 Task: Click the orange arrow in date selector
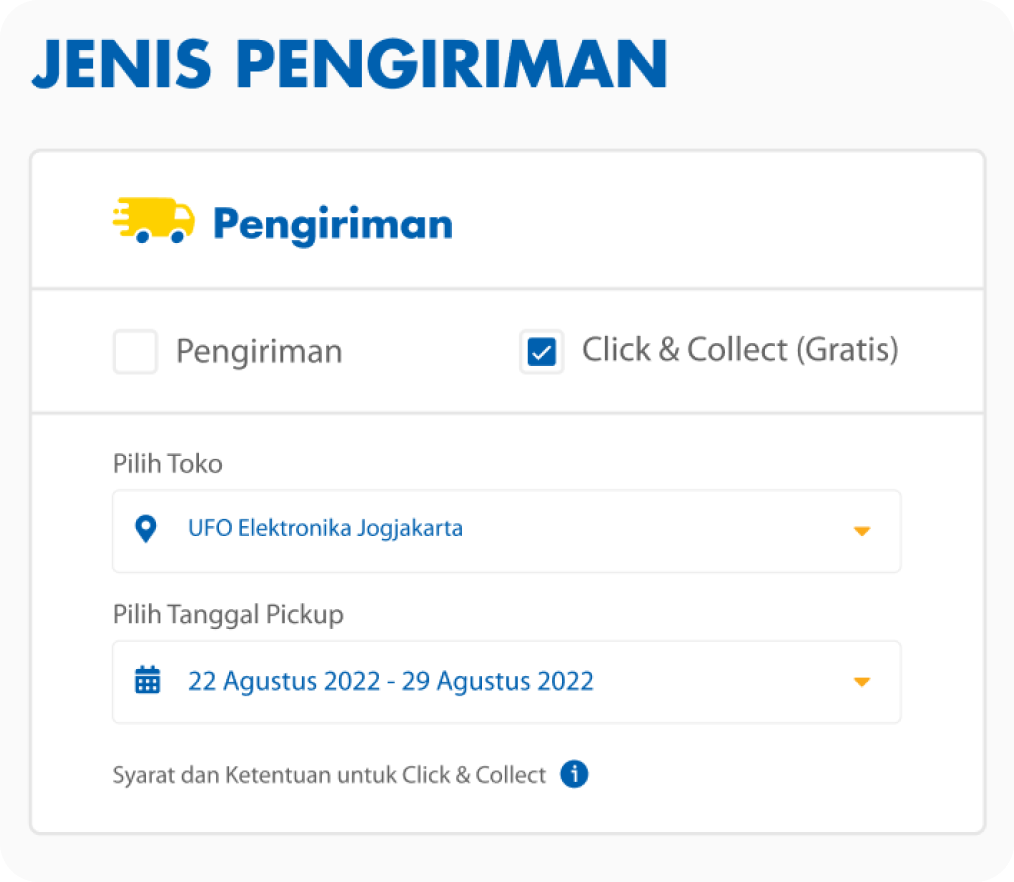coord(862,682)
